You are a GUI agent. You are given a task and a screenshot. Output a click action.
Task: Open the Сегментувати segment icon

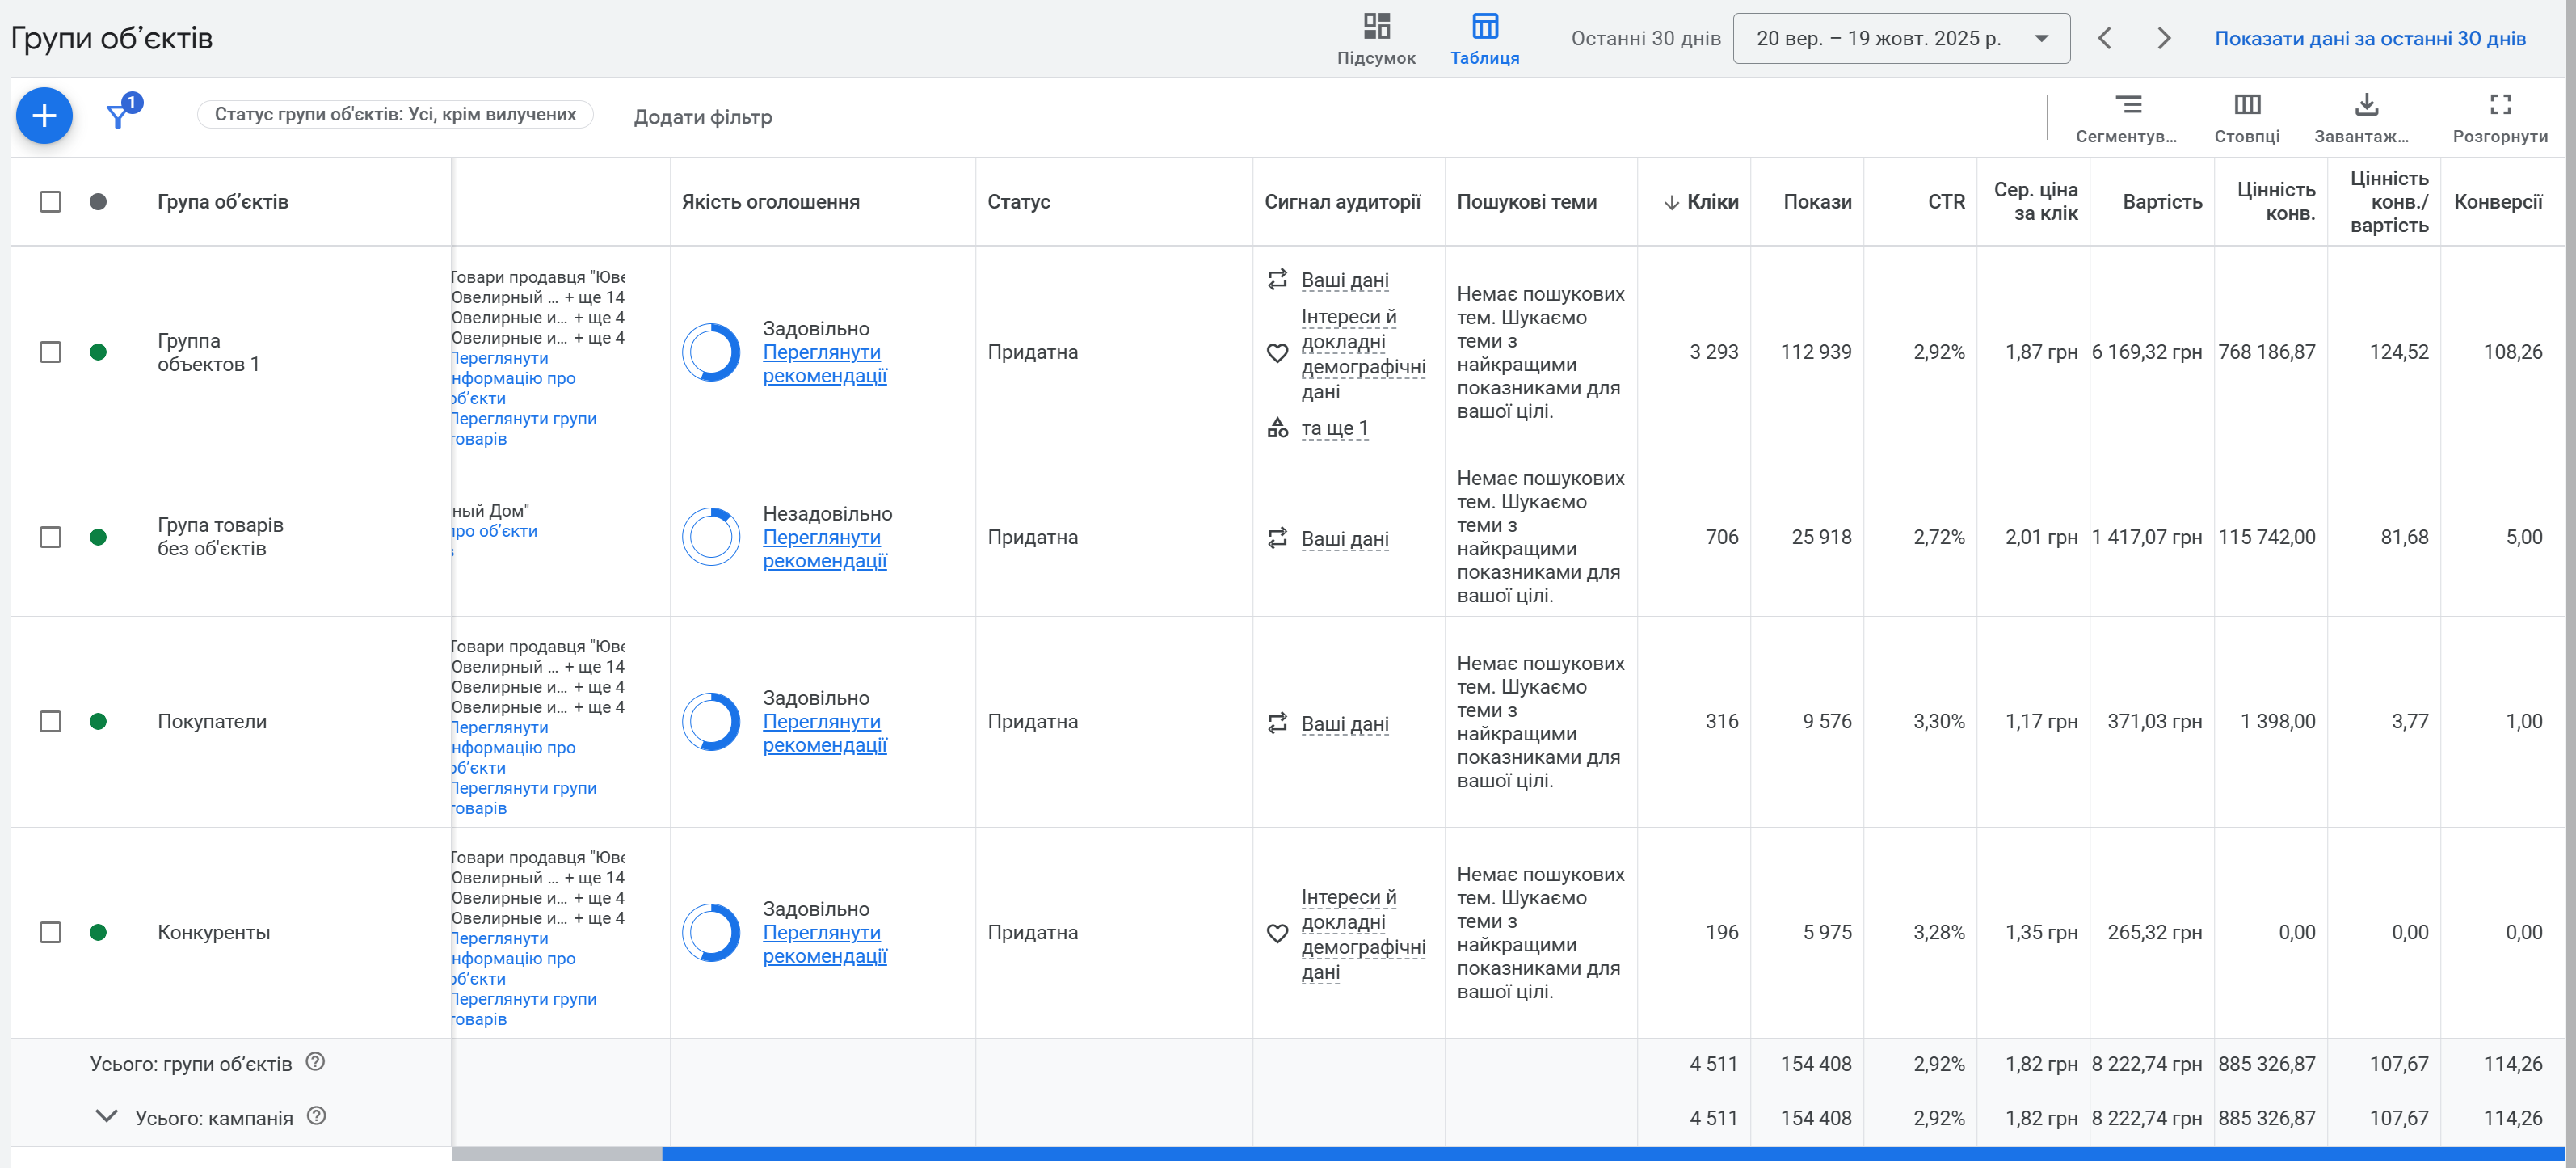pyautogui.click(x=2127, y=105)
